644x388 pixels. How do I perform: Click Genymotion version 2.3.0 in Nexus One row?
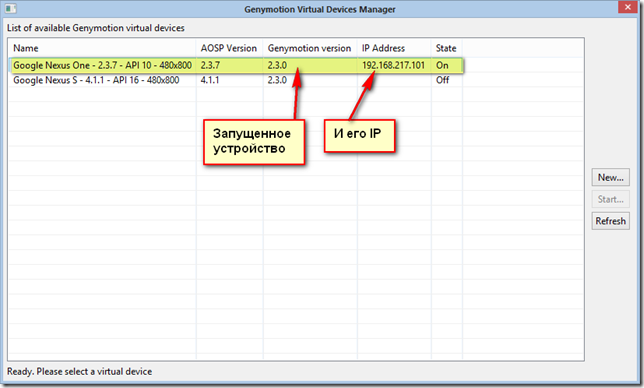tap(277, 65)
